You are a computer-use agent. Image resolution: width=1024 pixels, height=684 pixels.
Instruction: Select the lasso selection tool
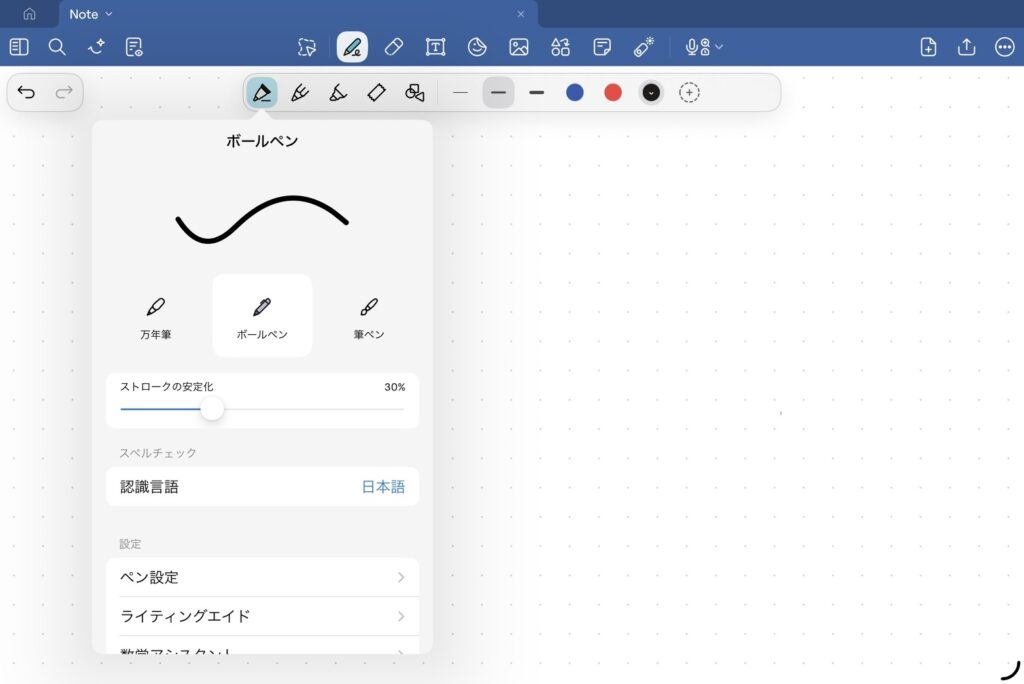point(307,47)
